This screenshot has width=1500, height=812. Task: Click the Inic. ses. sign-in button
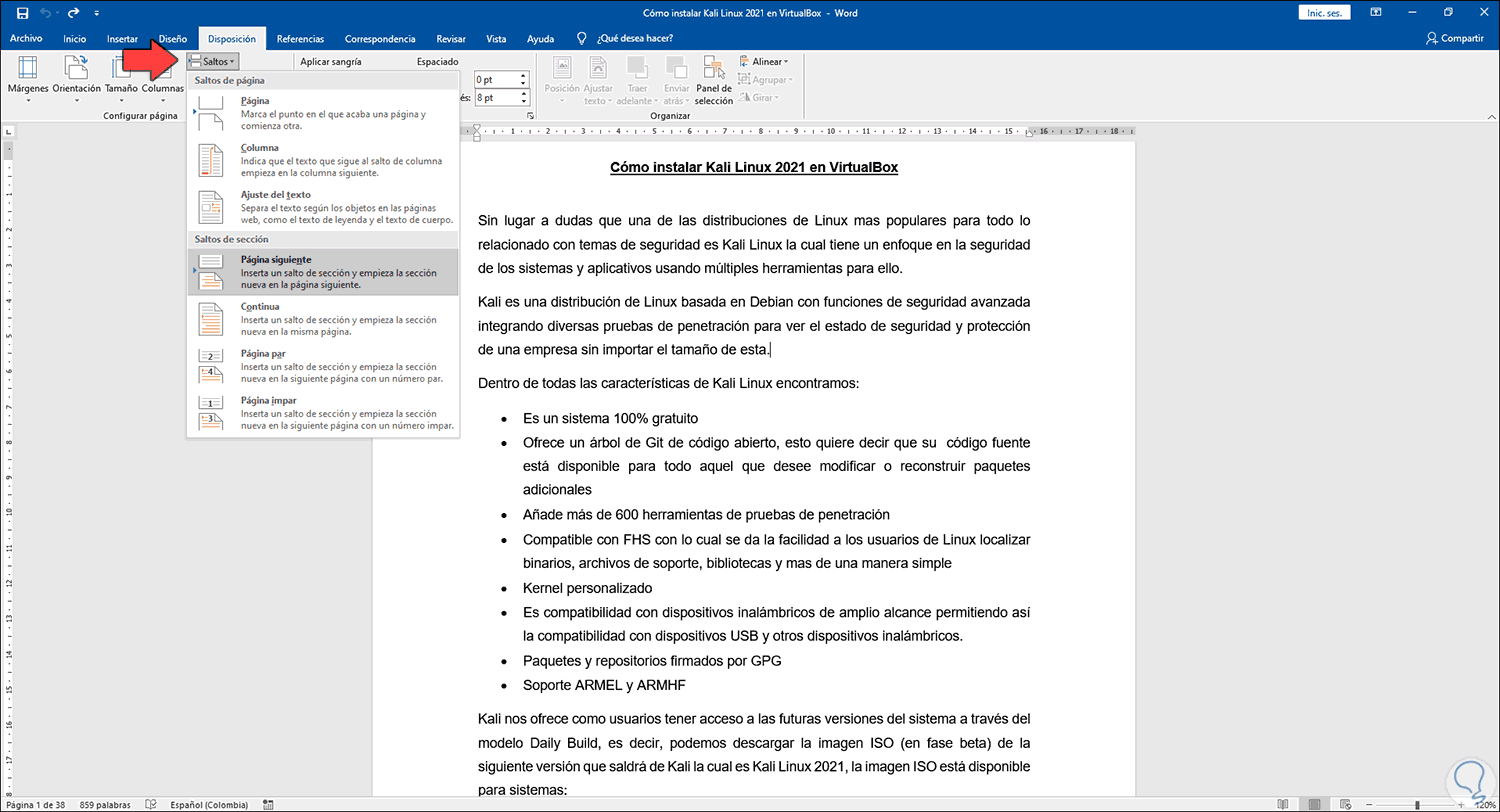[x=1324, y=13]
